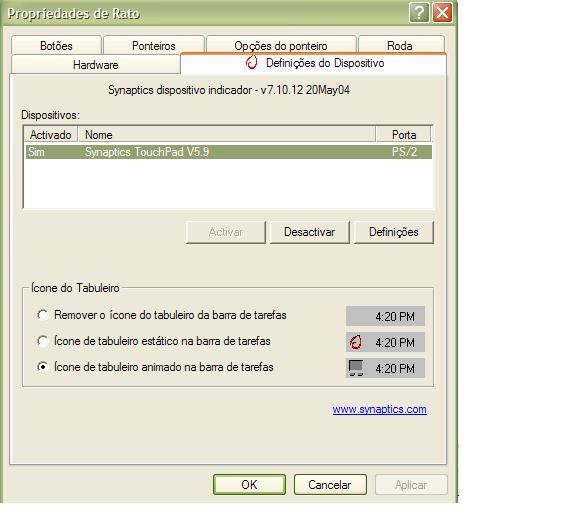The width and height of the screenshot is (570, 511).
Task: Select the Synaptics TouchPad V5.9 row
Action: 229,152
